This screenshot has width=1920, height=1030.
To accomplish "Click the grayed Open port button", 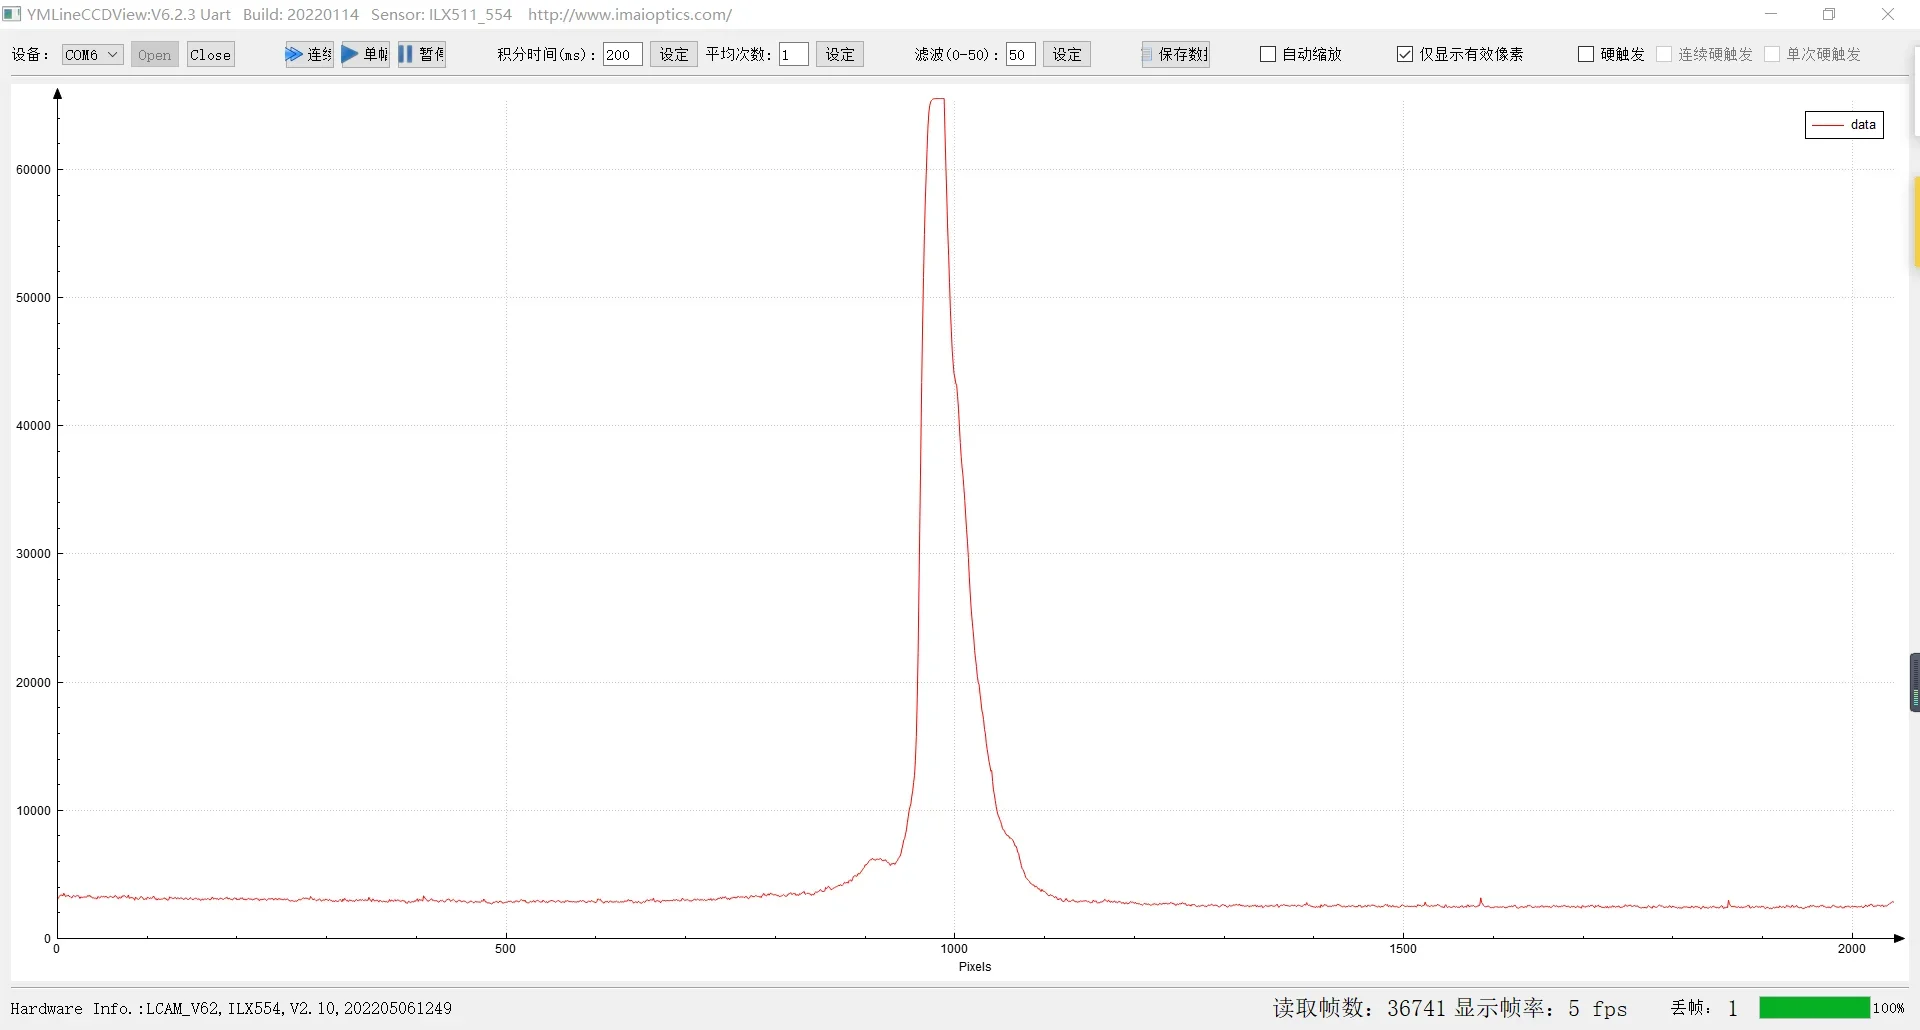I will coord(155,55).
